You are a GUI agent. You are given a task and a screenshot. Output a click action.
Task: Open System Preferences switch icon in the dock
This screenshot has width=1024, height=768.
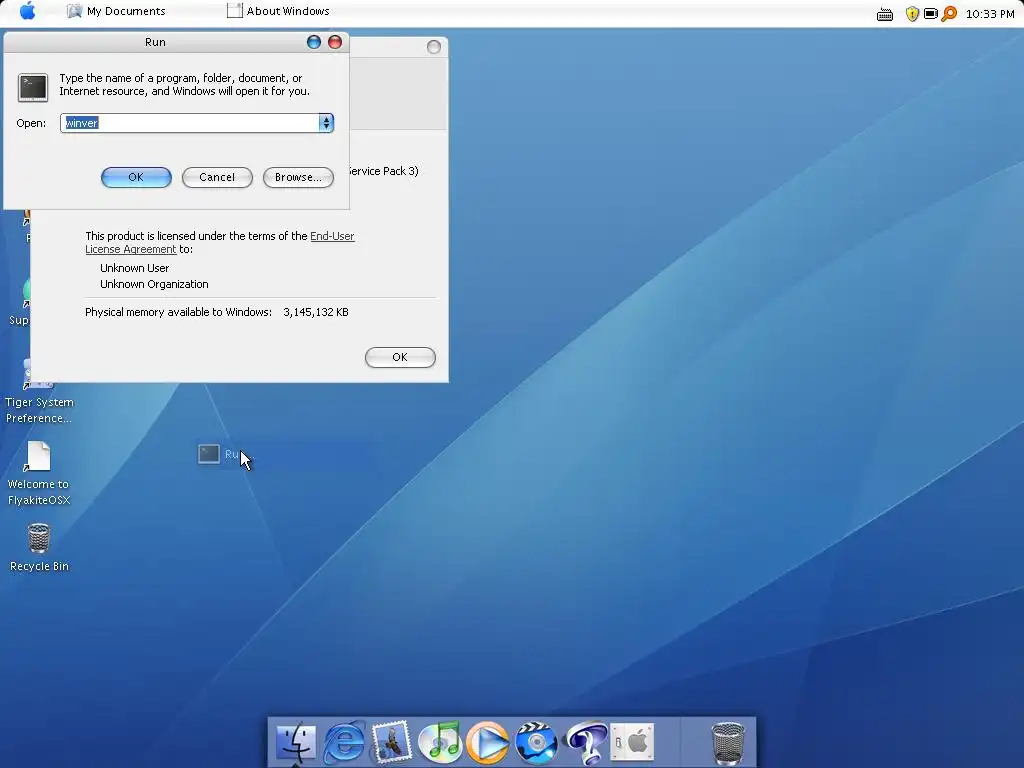tap(632, 742)
